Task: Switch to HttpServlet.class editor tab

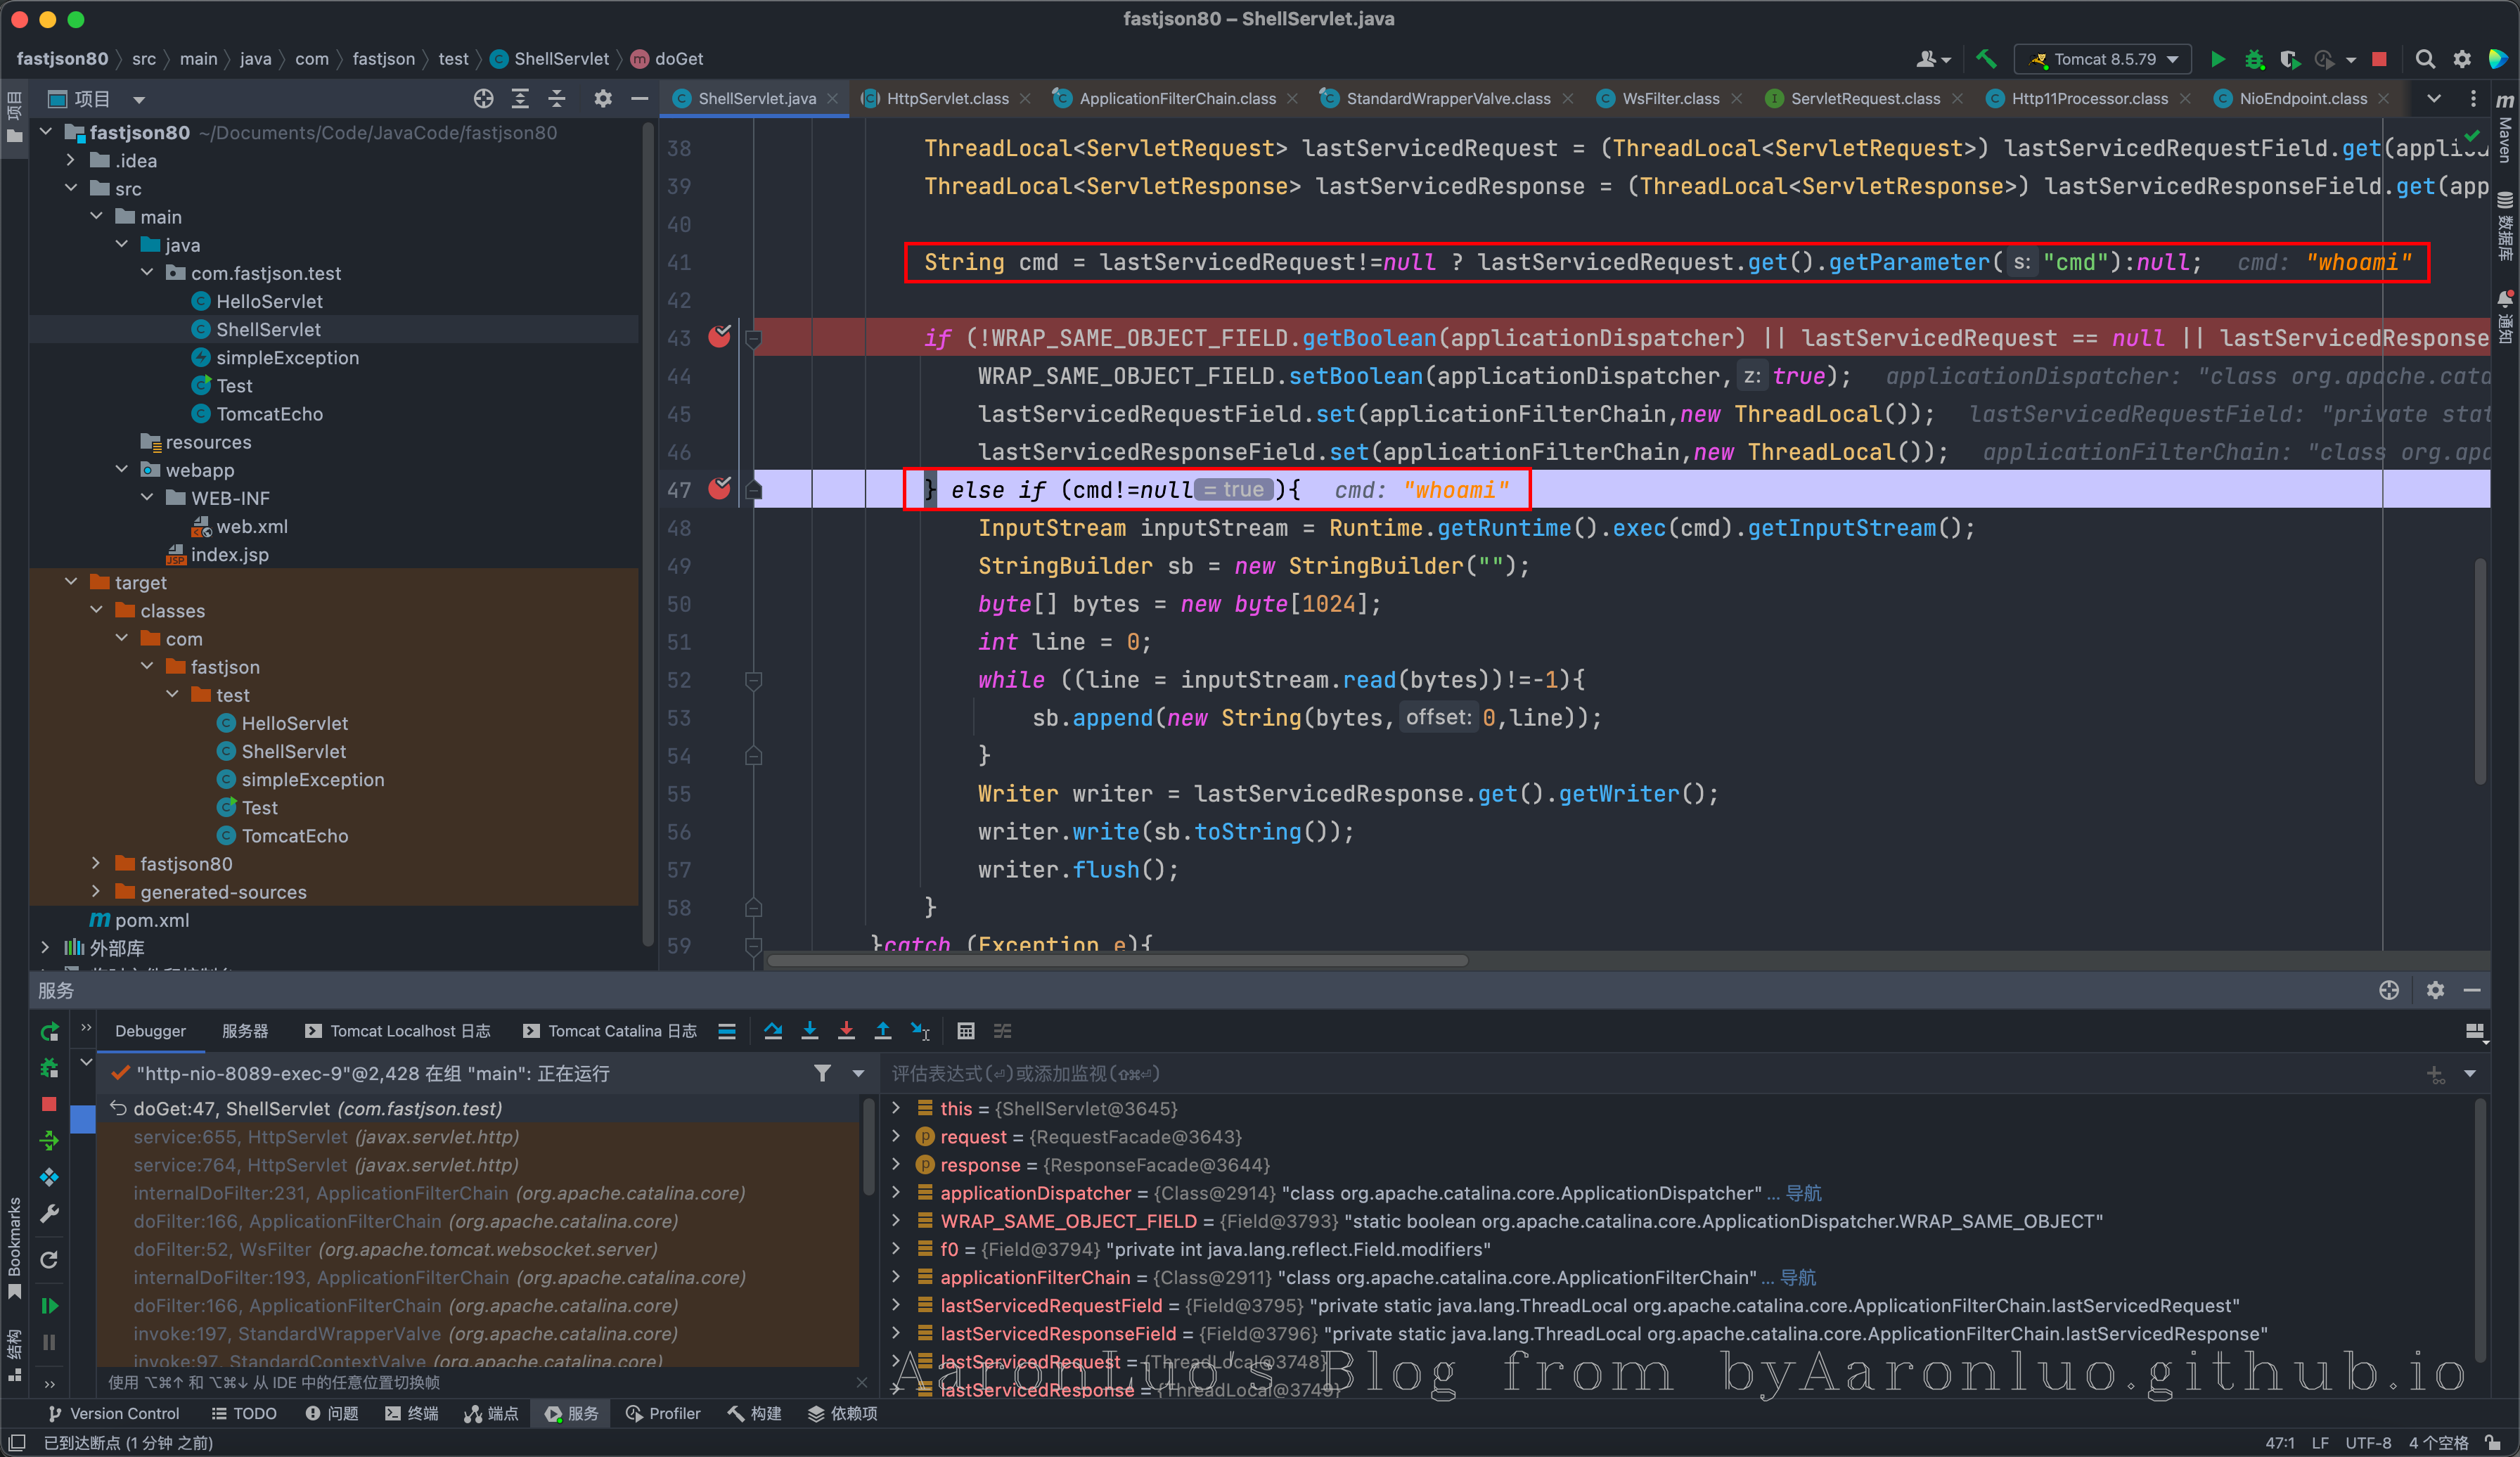Action: pos(946,98)
